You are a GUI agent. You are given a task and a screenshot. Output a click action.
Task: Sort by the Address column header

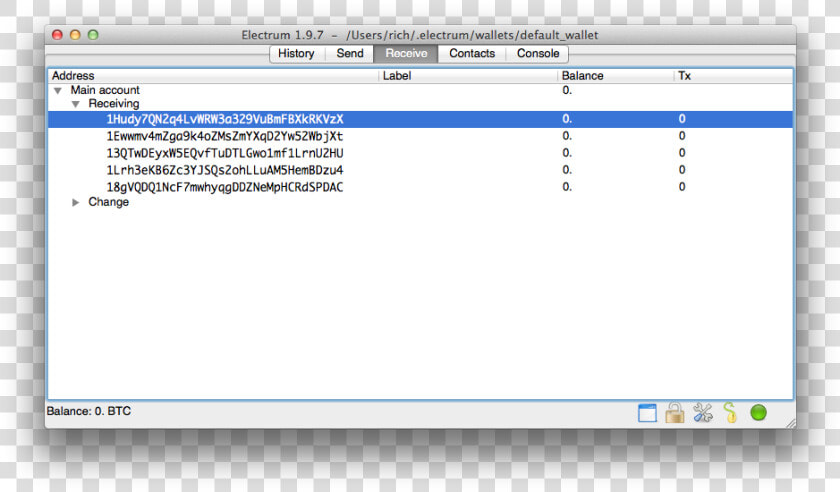[213, 76]
